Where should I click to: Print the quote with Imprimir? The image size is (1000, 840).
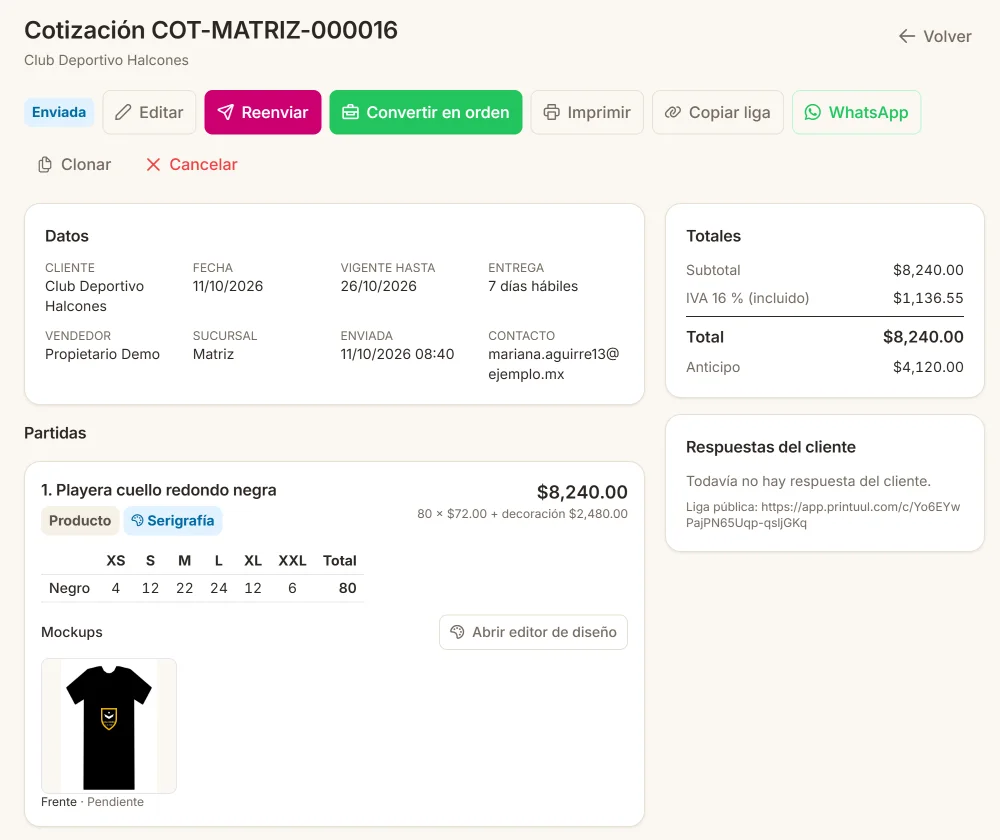pos(587,112)
